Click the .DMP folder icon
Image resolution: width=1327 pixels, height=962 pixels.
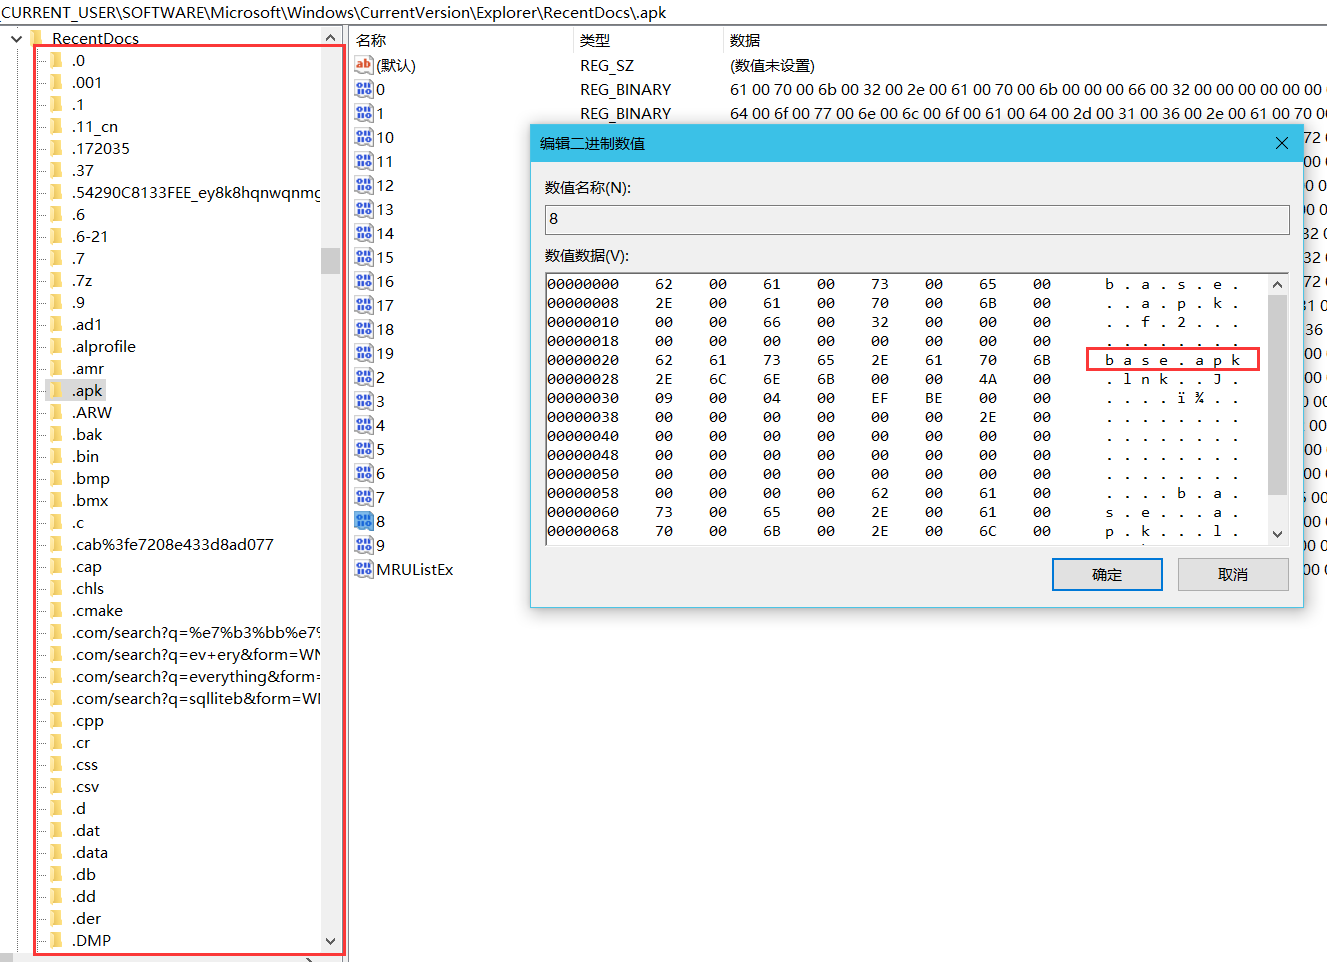(x=57, y=941)
